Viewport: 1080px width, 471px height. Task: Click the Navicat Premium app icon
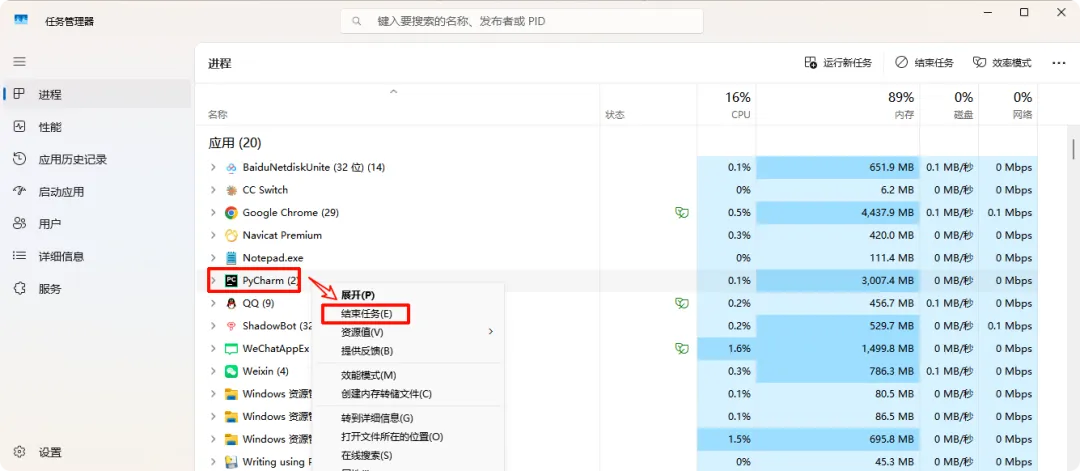point(231,236)
